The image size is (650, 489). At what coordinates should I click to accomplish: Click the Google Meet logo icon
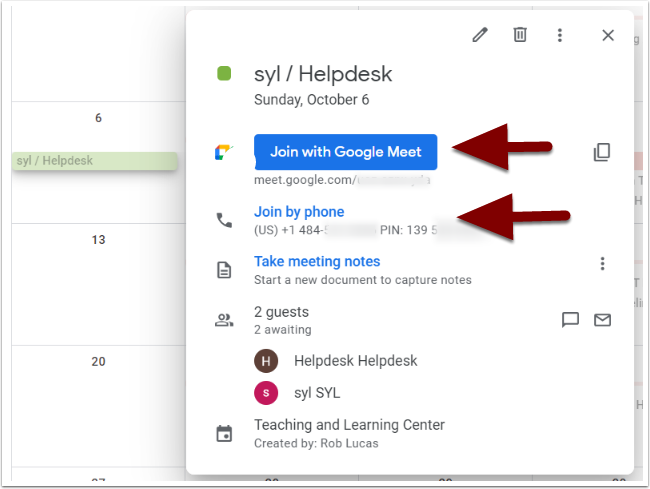224,152
